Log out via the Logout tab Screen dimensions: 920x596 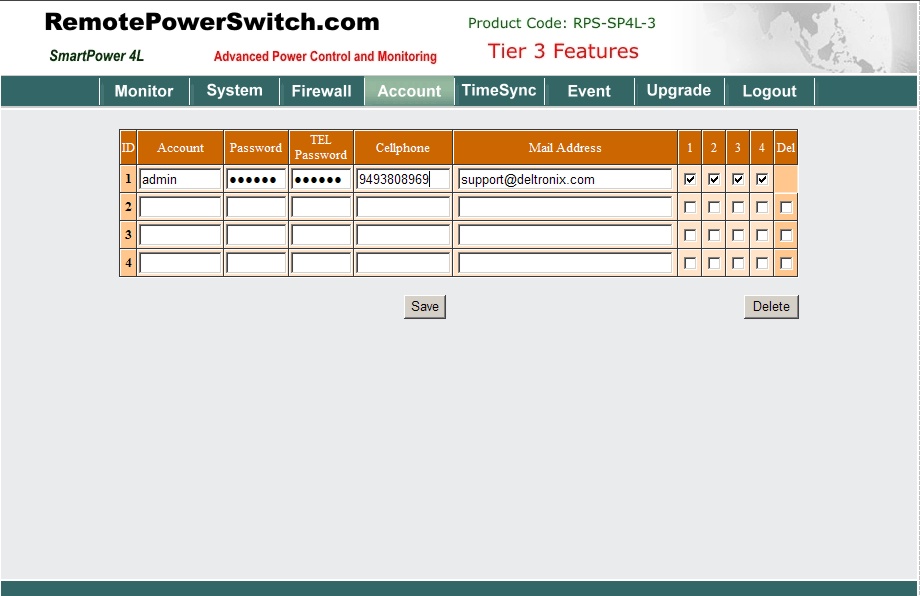click(x=769, y=91)
